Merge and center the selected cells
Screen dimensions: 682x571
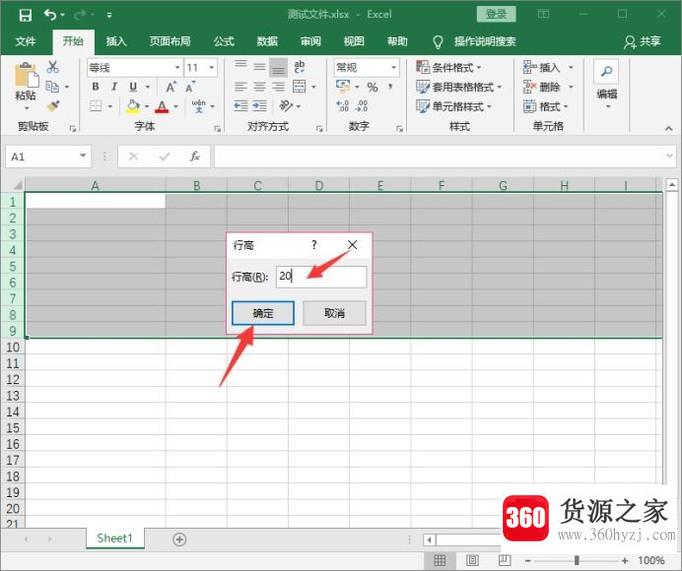click(x=299, y=87)
